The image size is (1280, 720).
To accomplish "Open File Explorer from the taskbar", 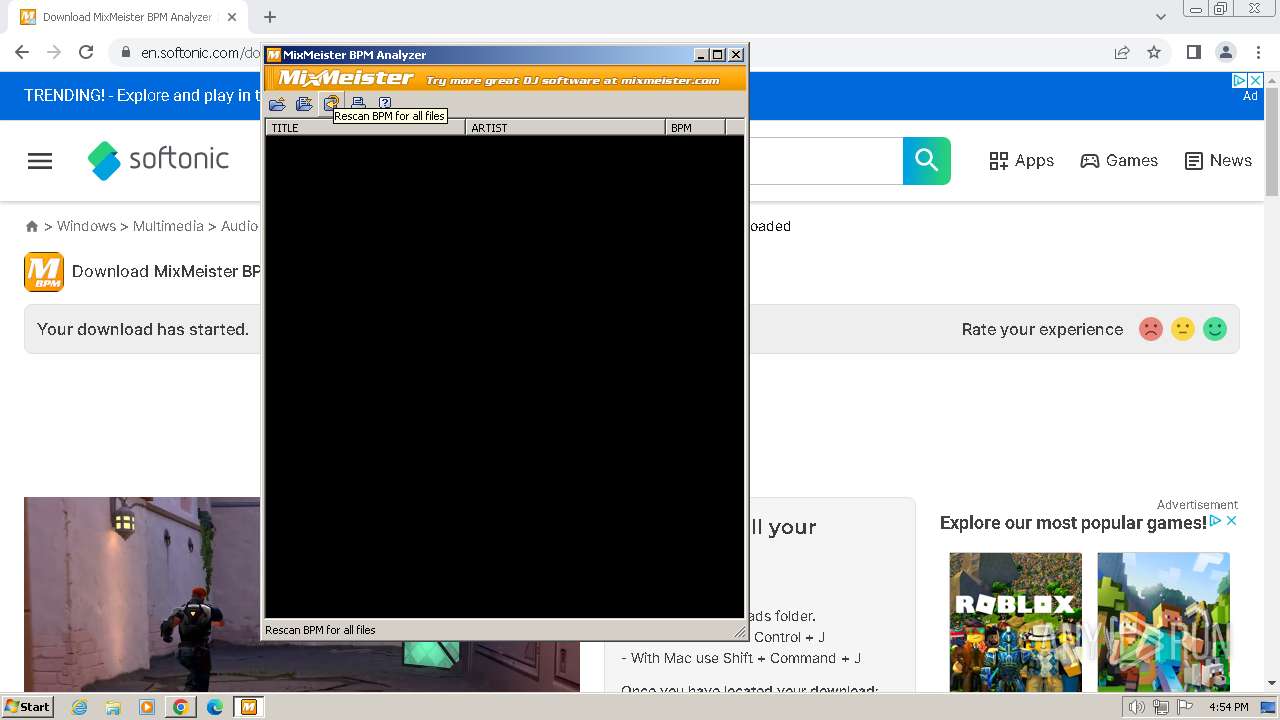I will [x=113, y=707].
